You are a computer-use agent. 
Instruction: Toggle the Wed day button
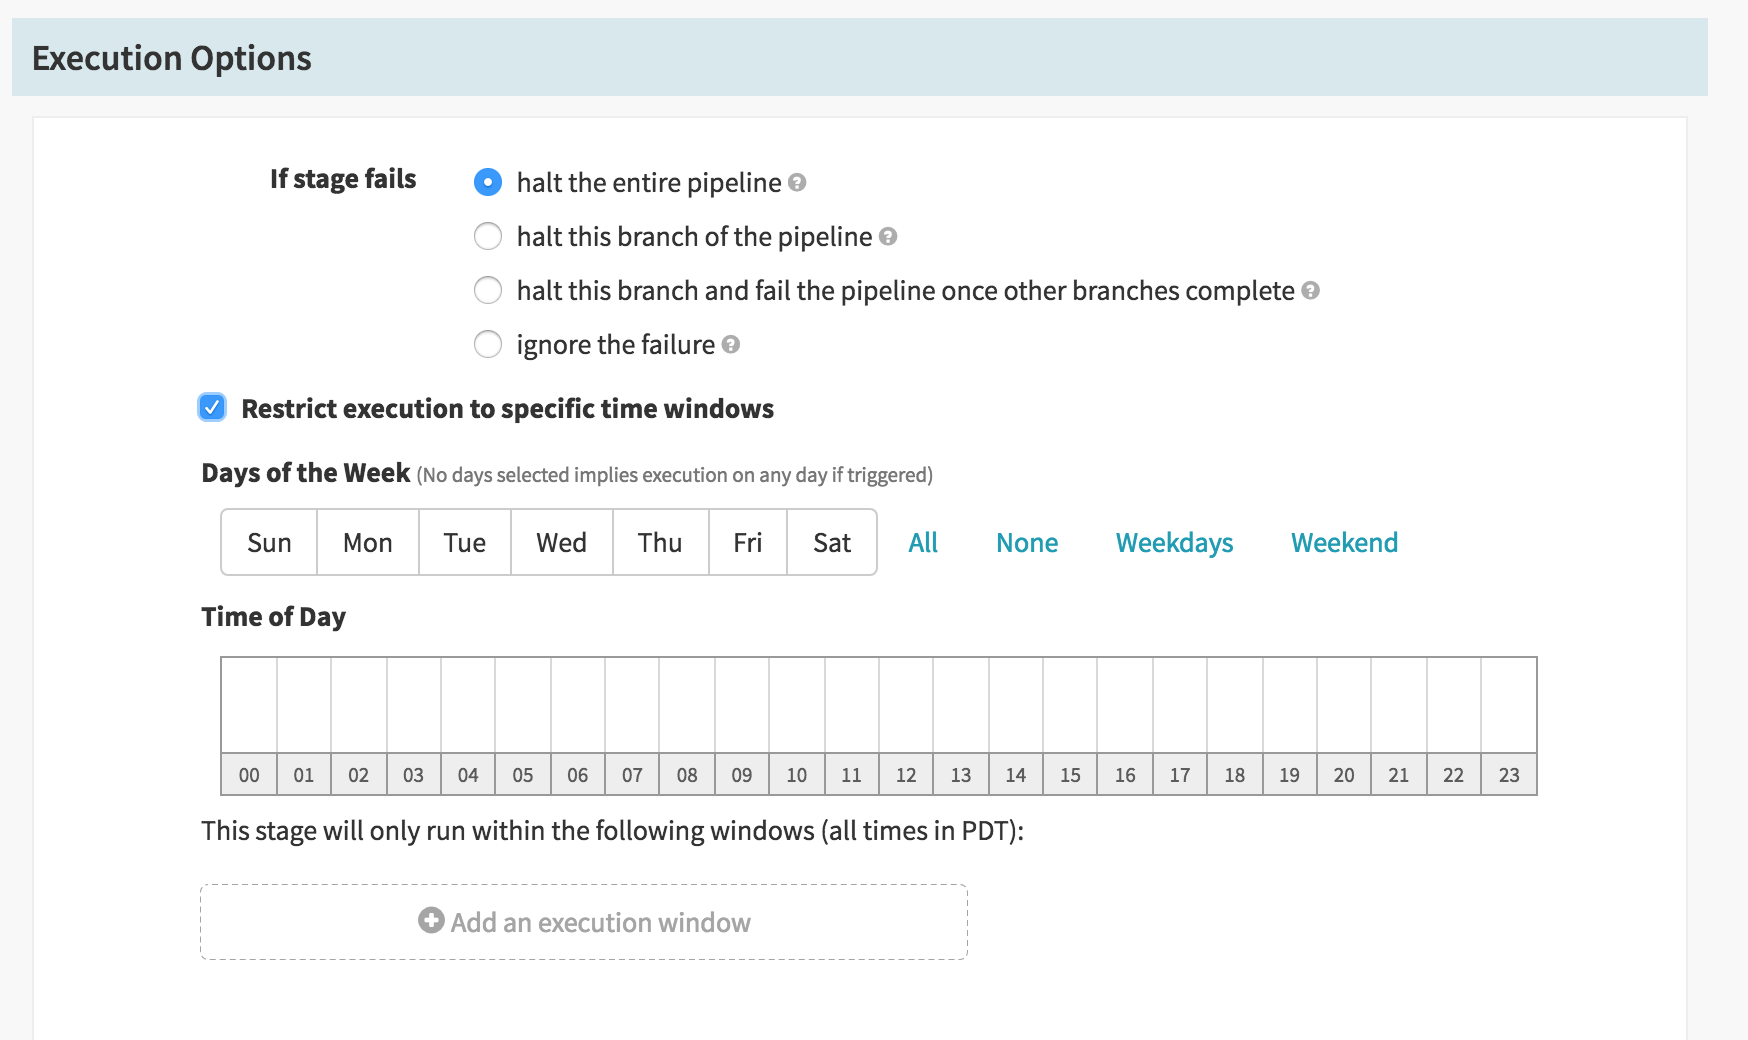tap(561, 542)
